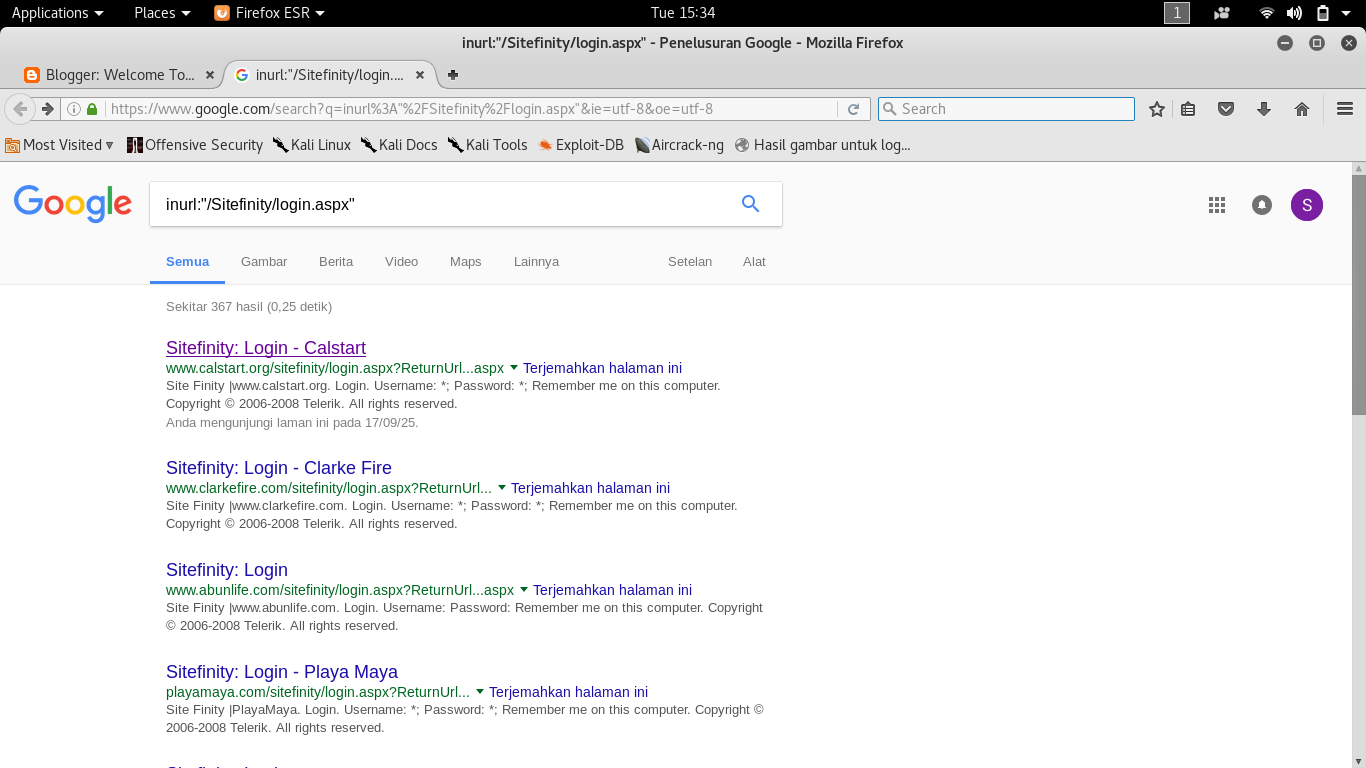Select the Gambar search tab
This screenshot has width=1366, height=768.
pyautogui.click(x=264, y=261)
